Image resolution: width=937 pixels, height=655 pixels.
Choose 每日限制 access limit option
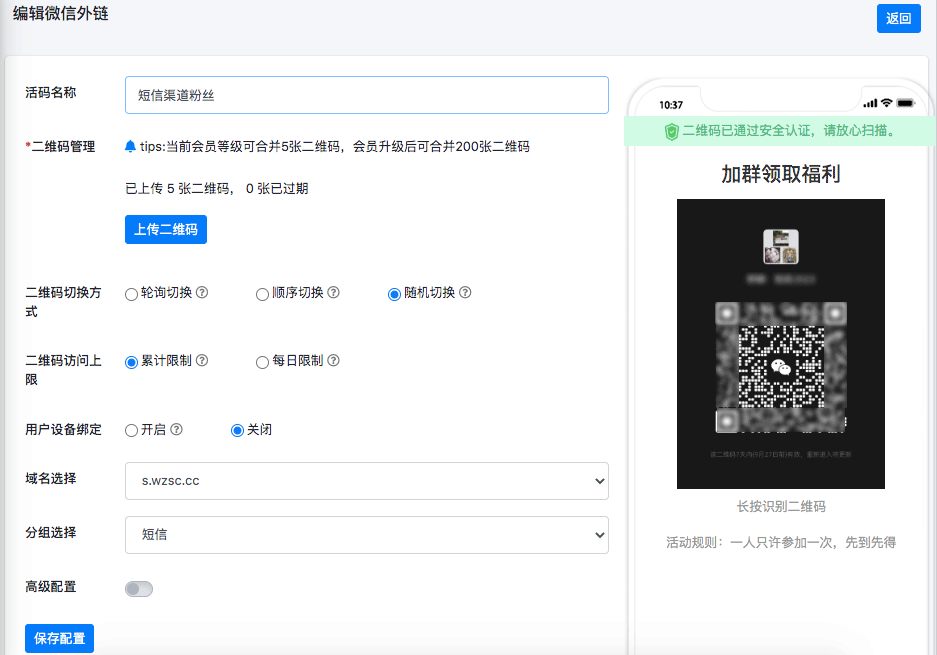pyautogui.click(x=263, y=362)
